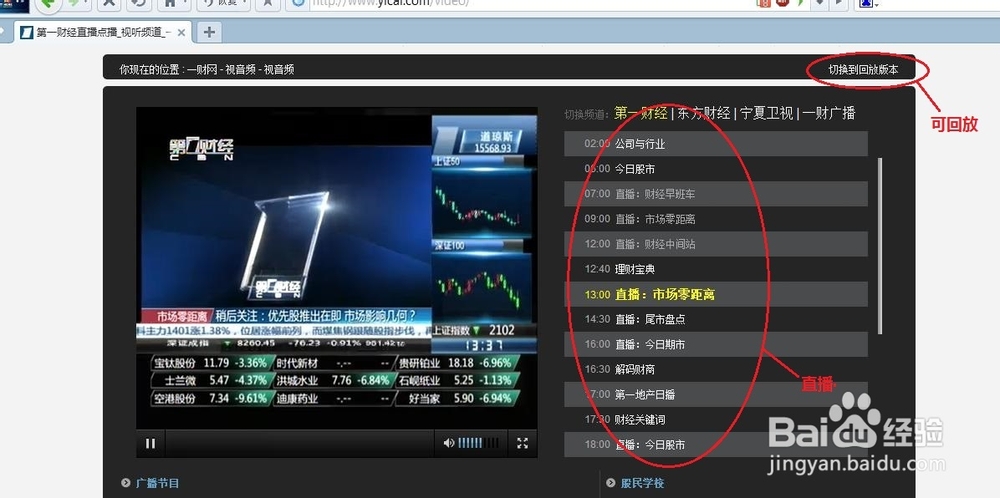Viewport: 1000px width, 498px height.
Task: Click the arrow icon beside 股民学校
Action: (x=611, y=483)
